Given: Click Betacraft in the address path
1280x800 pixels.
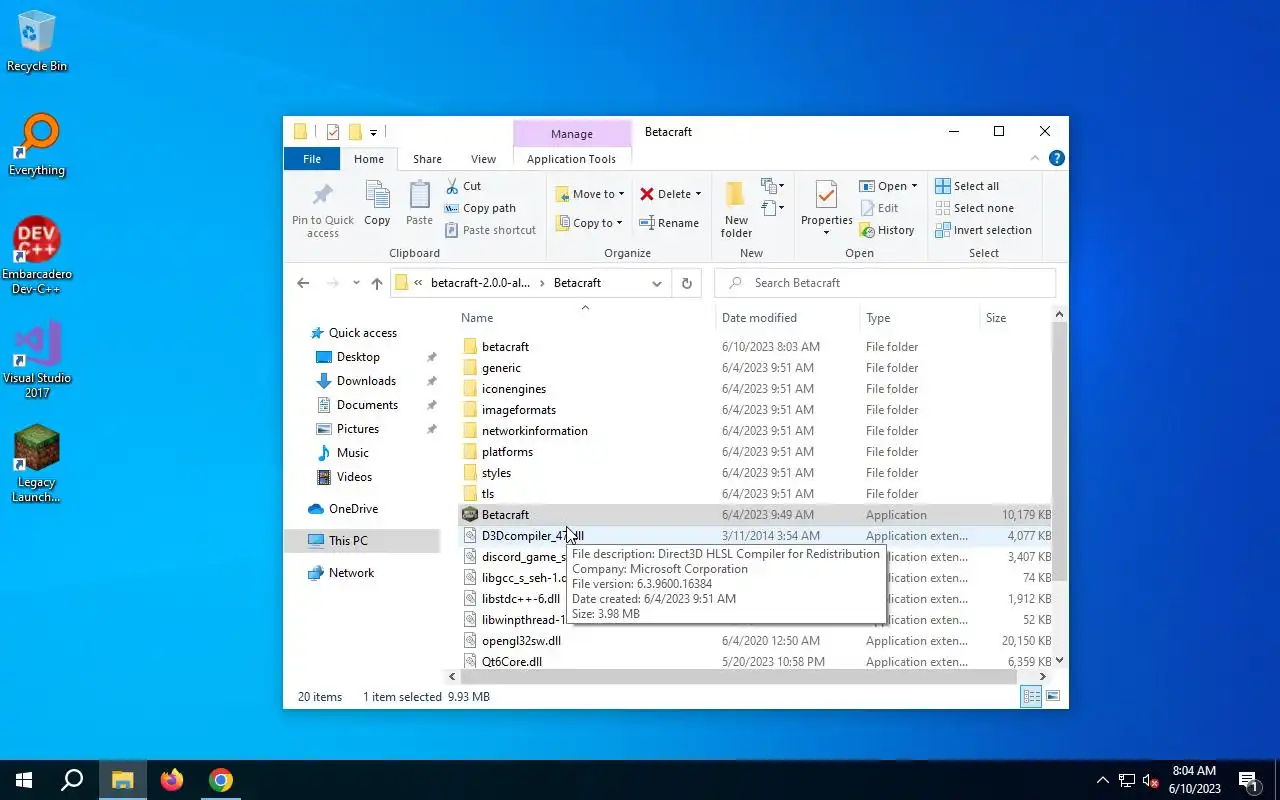Looking at the screenshot, I should pos(577,283).
